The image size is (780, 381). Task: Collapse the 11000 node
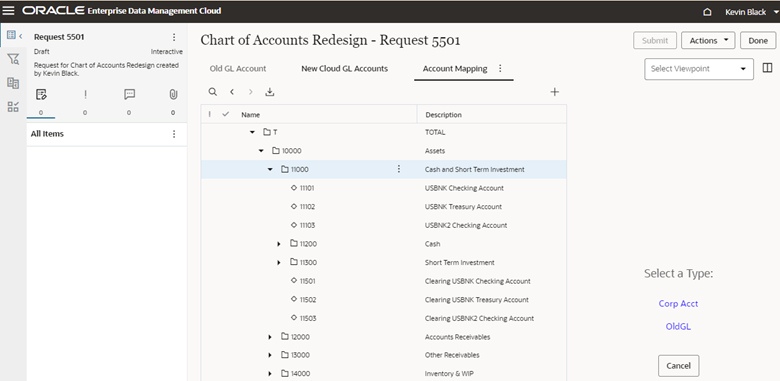pyautogui.click(x=270, y=170)
